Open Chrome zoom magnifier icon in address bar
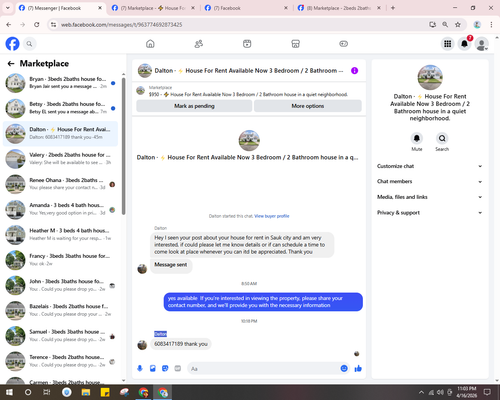Viewport: 500px width, 400px height. coord(445,24)
